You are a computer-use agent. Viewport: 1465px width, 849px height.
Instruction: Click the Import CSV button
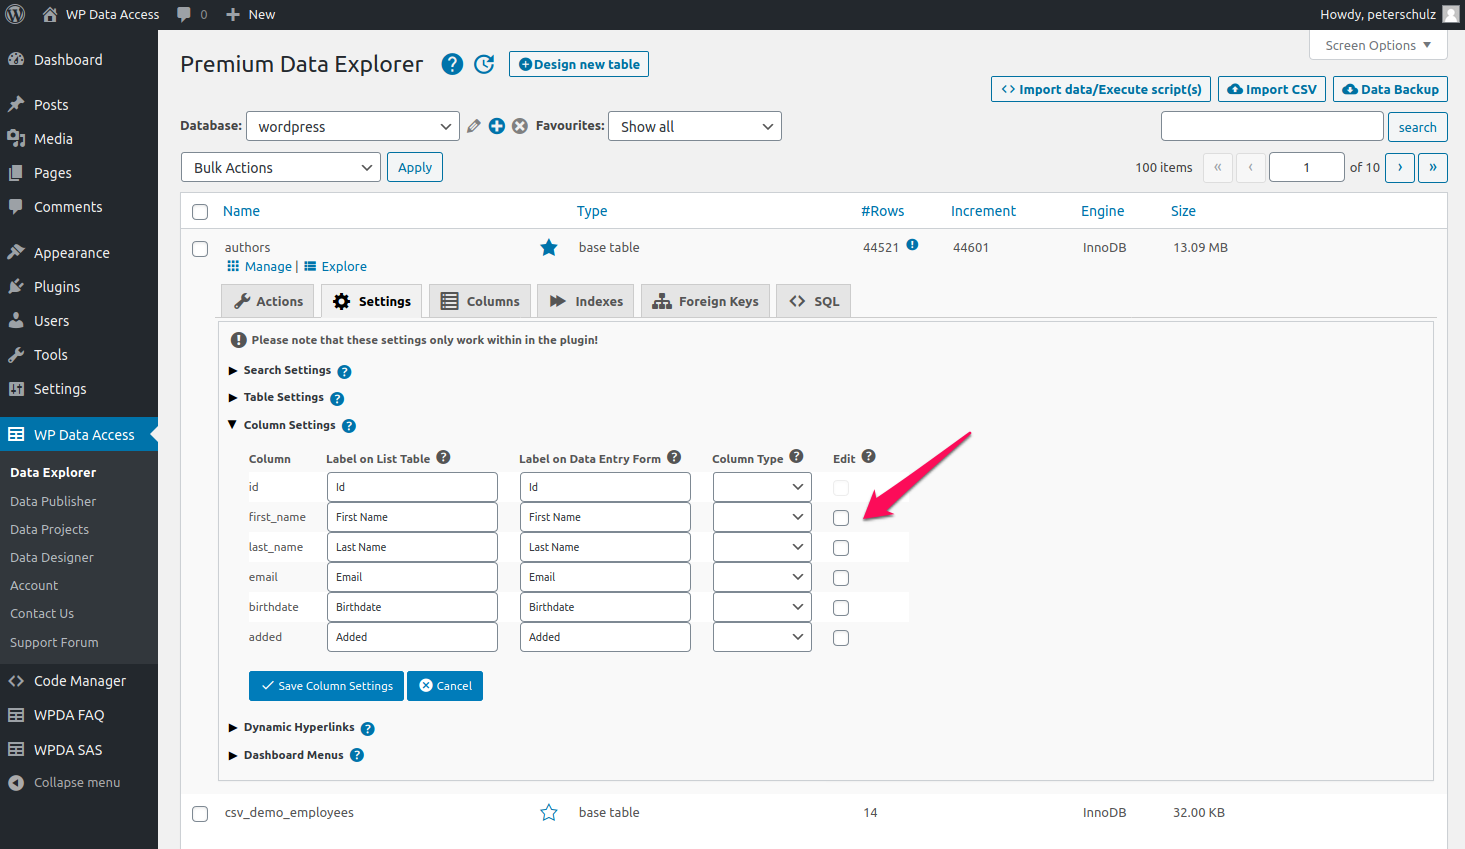point(1272,89)
